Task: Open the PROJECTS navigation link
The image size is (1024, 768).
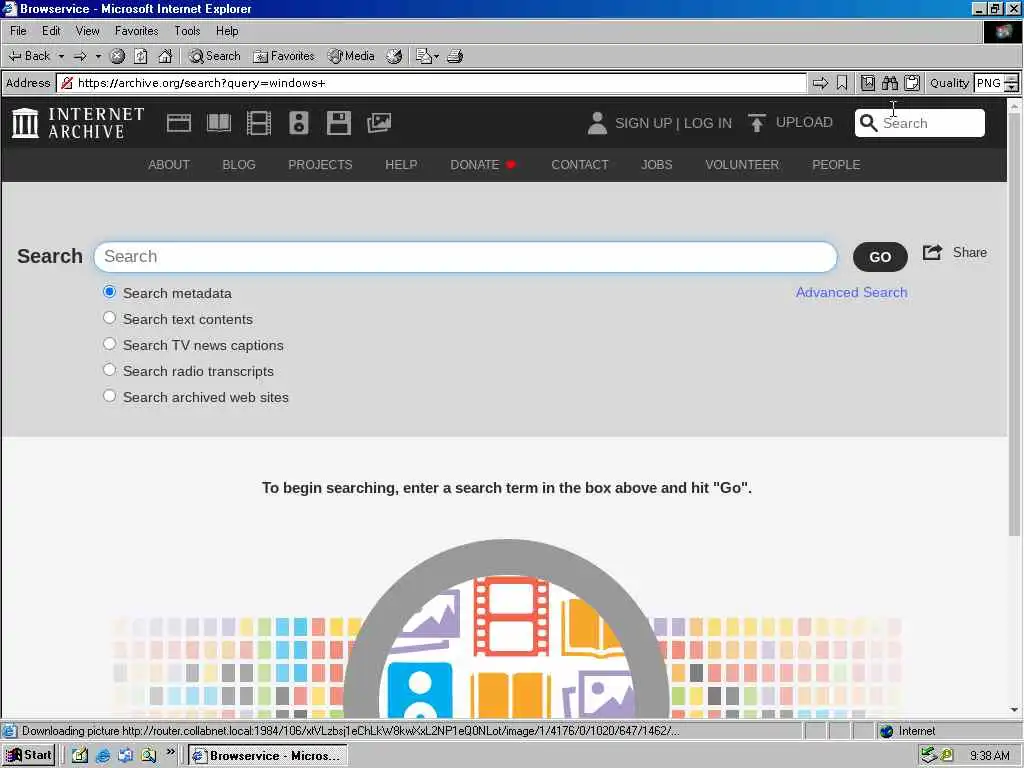Action: (x=320, y=165)
